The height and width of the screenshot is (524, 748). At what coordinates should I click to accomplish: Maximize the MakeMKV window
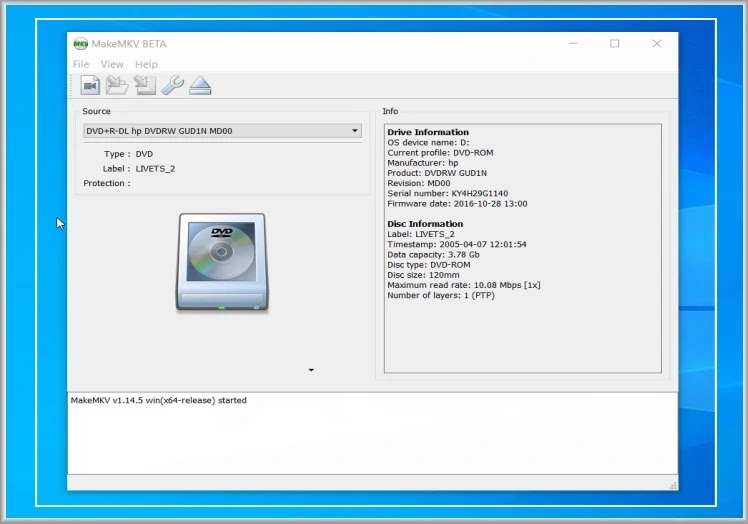pyautogui.click(x=614, y=43)
